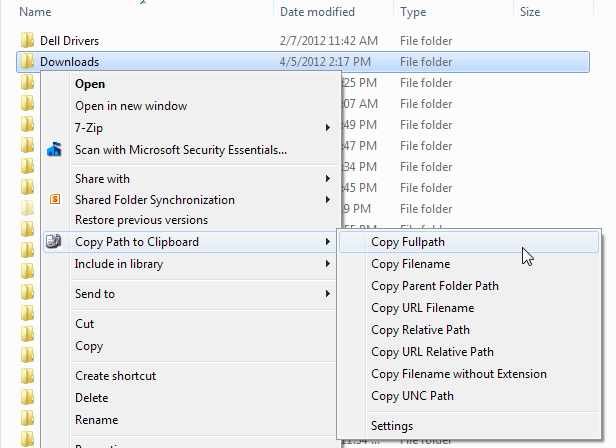
Task: Select Copy Filename without Extension
Action: [459, 374]
